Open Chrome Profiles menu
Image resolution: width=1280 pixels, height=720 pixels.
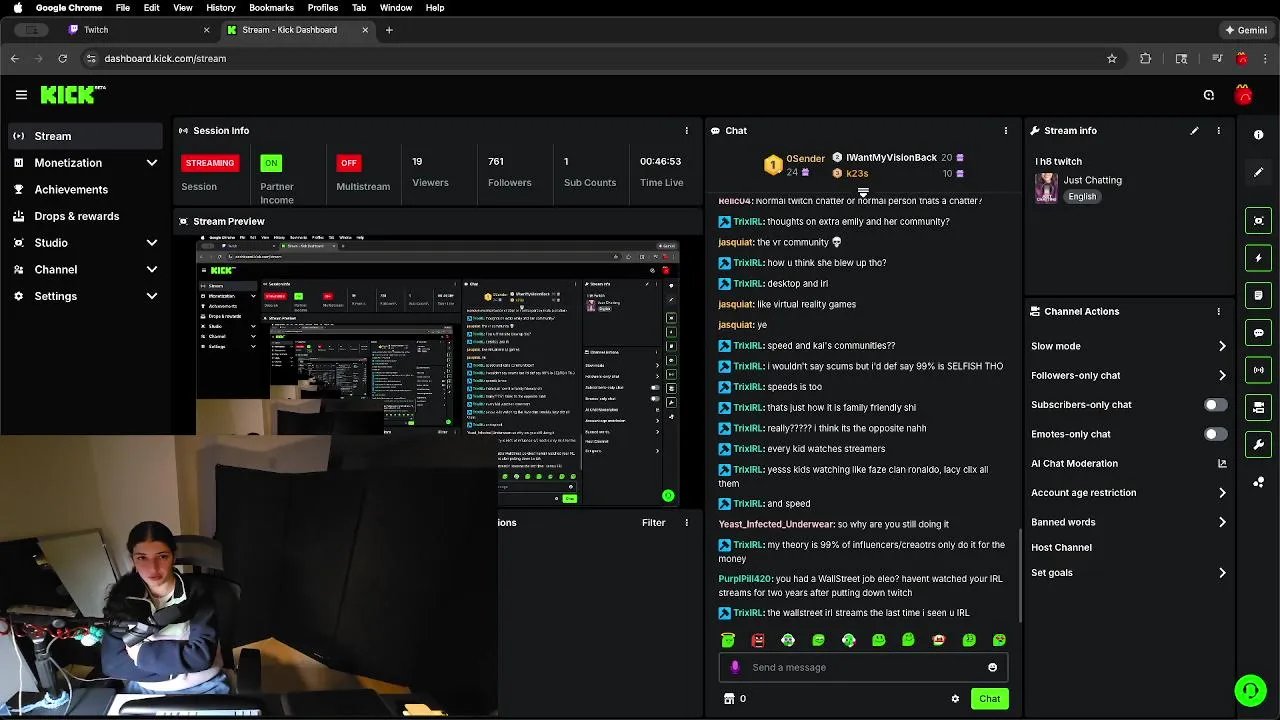click(322, 8)
